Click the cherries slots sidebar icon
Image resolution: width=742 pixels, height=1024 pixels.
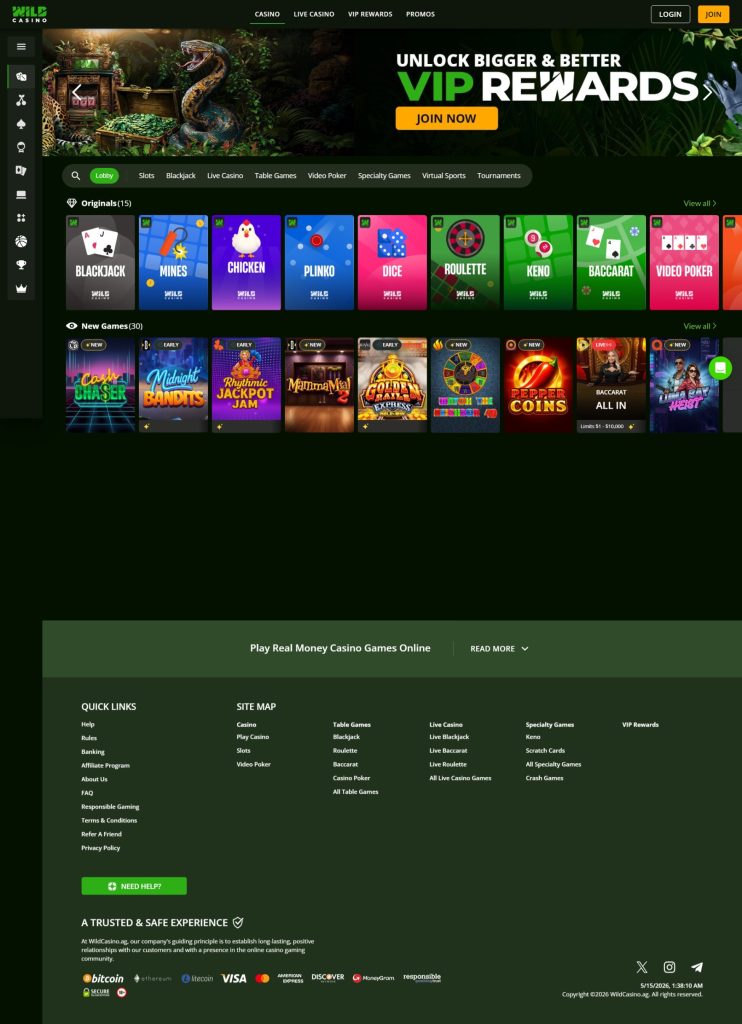pyautogui.click(x=21, y=100)
